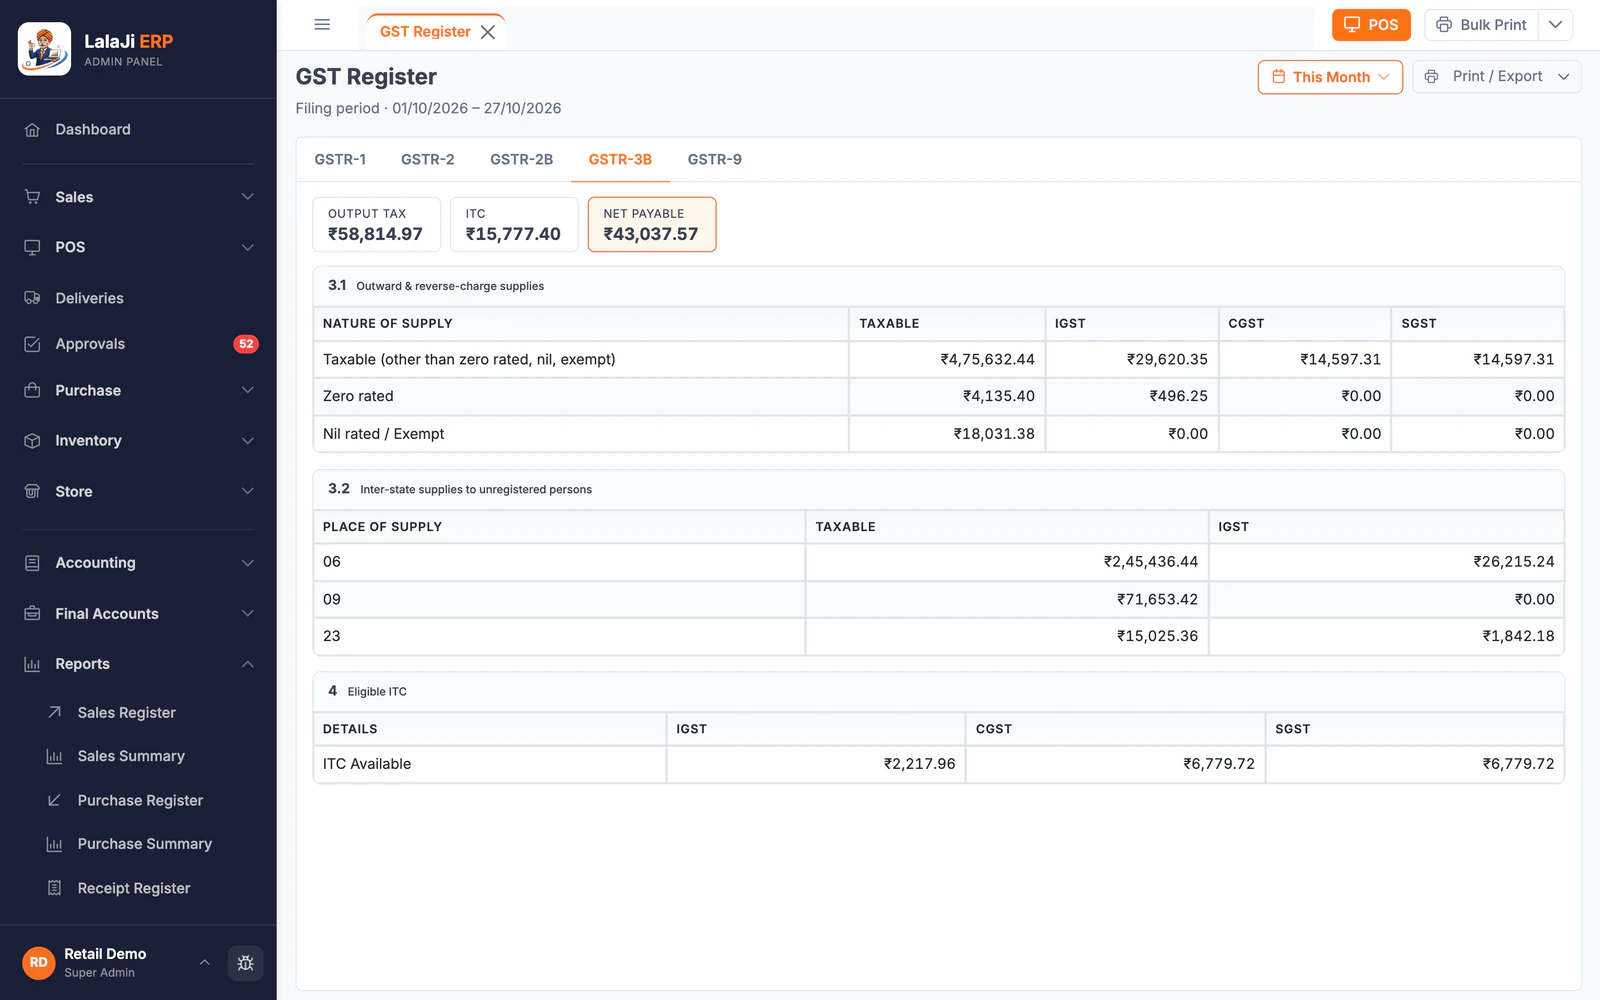Click the Deliveries truck icon
Image resolution: width=1600 pixels, height=1000 pixels.
coord(32,298)
